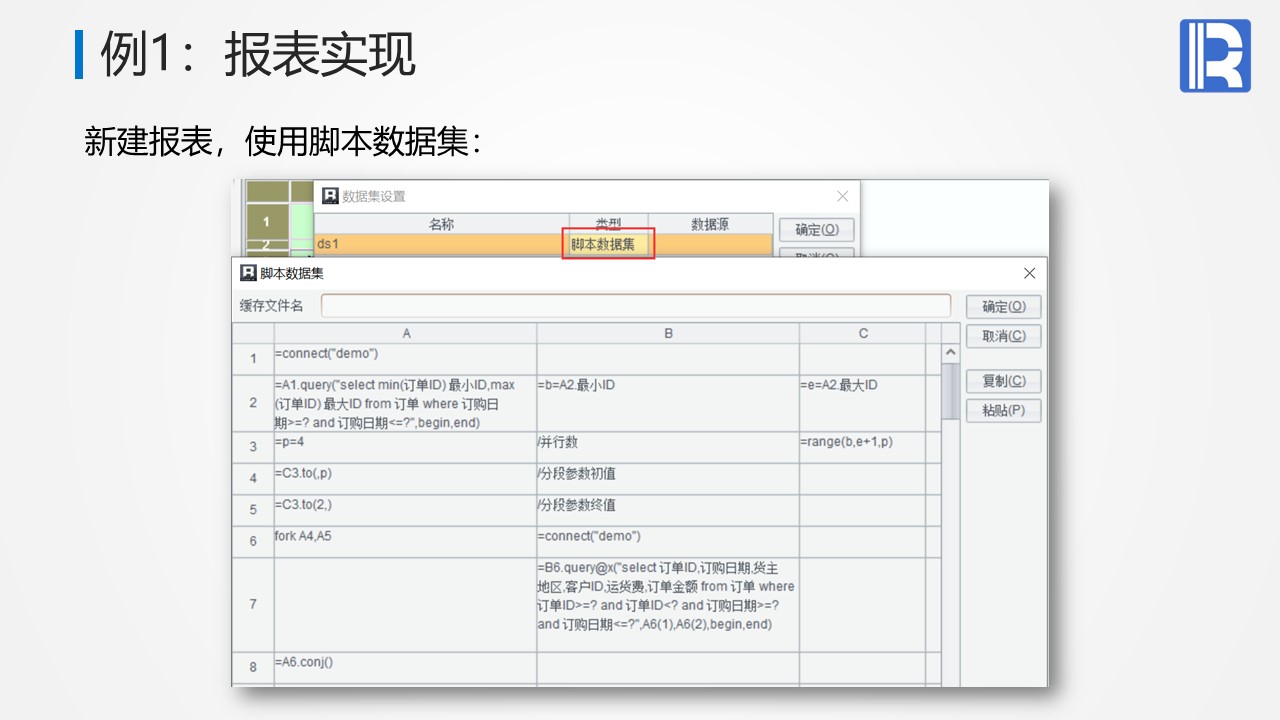
Task: Select row 6 header in script grid
Action: point(253,542)
